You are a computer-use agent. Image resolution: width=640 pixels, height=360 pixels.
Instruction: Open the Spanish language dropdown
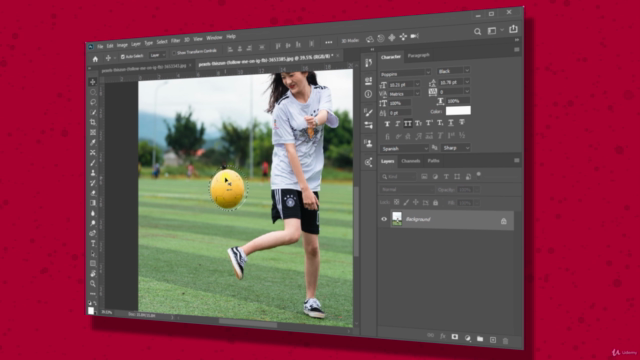404,148
